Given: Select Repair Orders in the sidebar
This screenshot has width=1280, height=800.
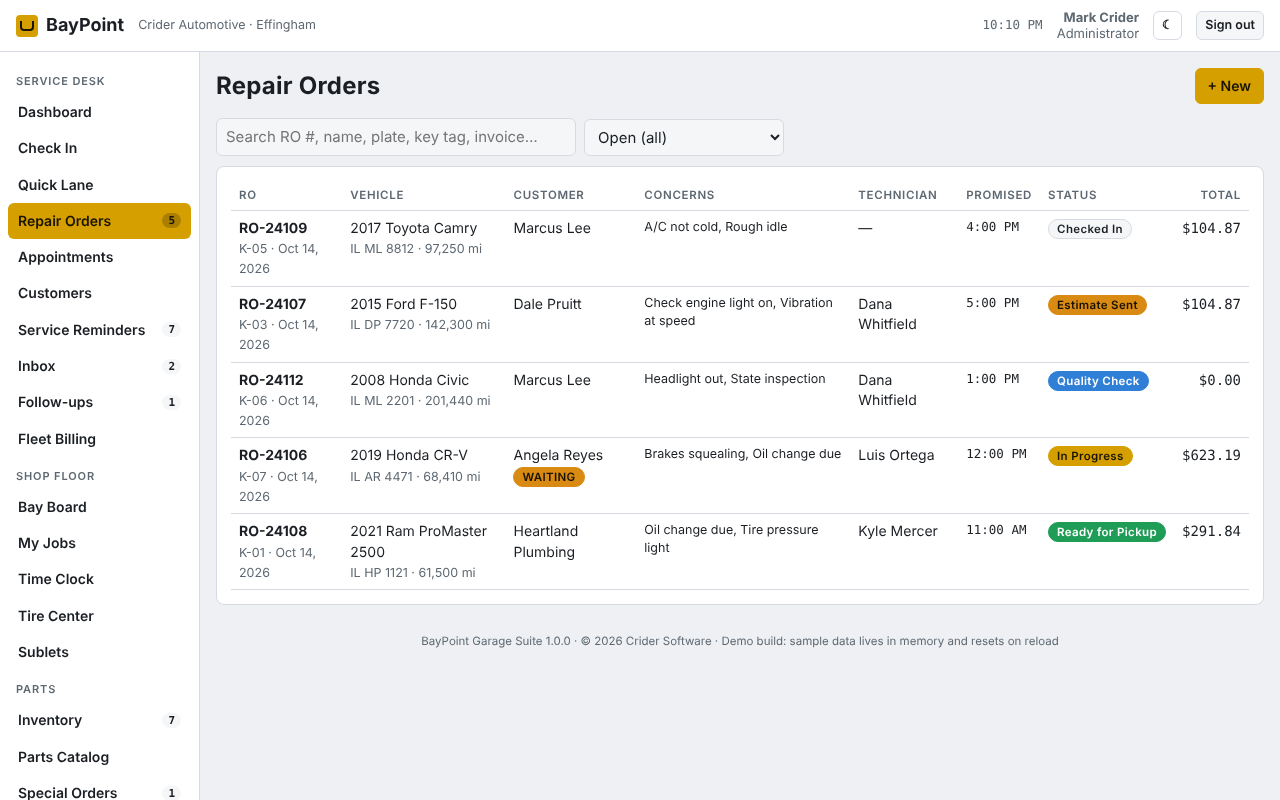Looking at the screenshot, I should pyautogui.click(x=99, y=221).
